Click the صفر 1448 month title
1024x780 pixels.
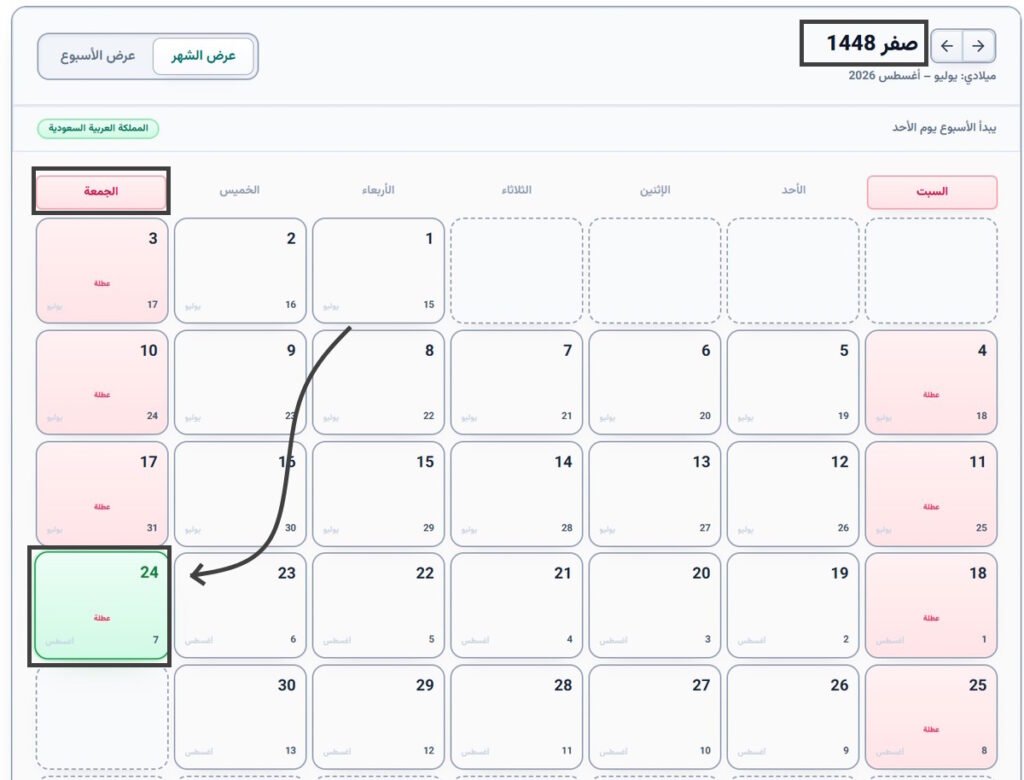[871, 44]
